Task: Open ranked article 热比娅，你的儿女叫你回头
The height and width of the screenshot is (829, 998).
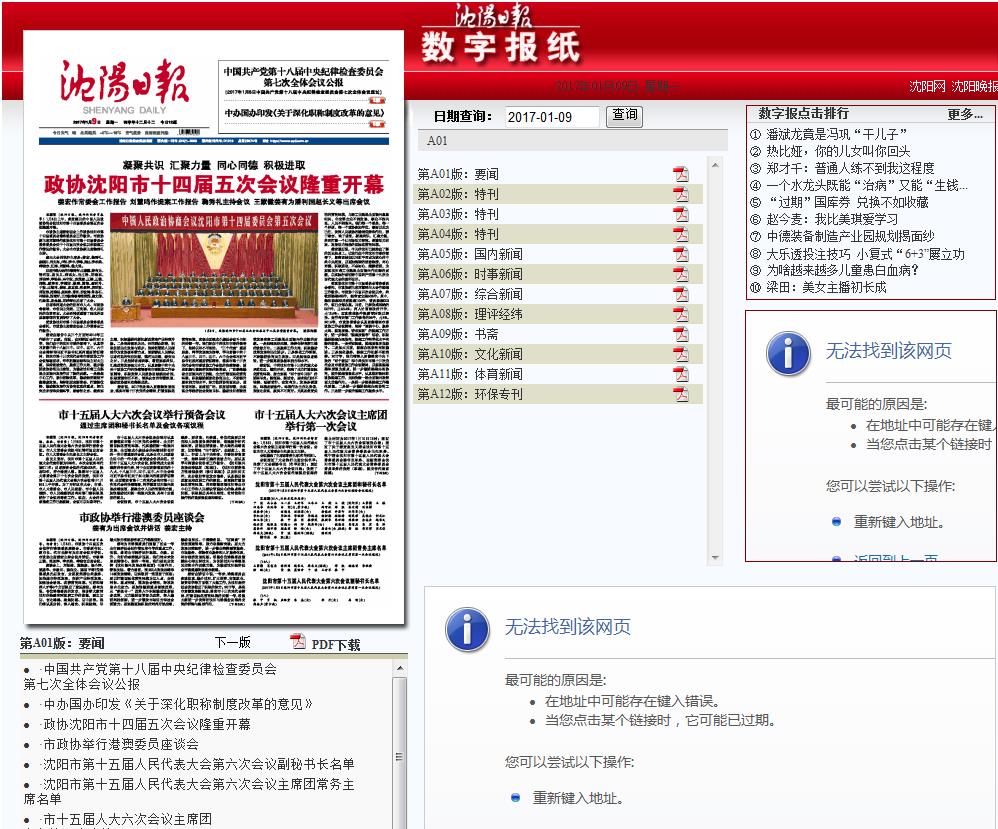Action: coord(838,152)
